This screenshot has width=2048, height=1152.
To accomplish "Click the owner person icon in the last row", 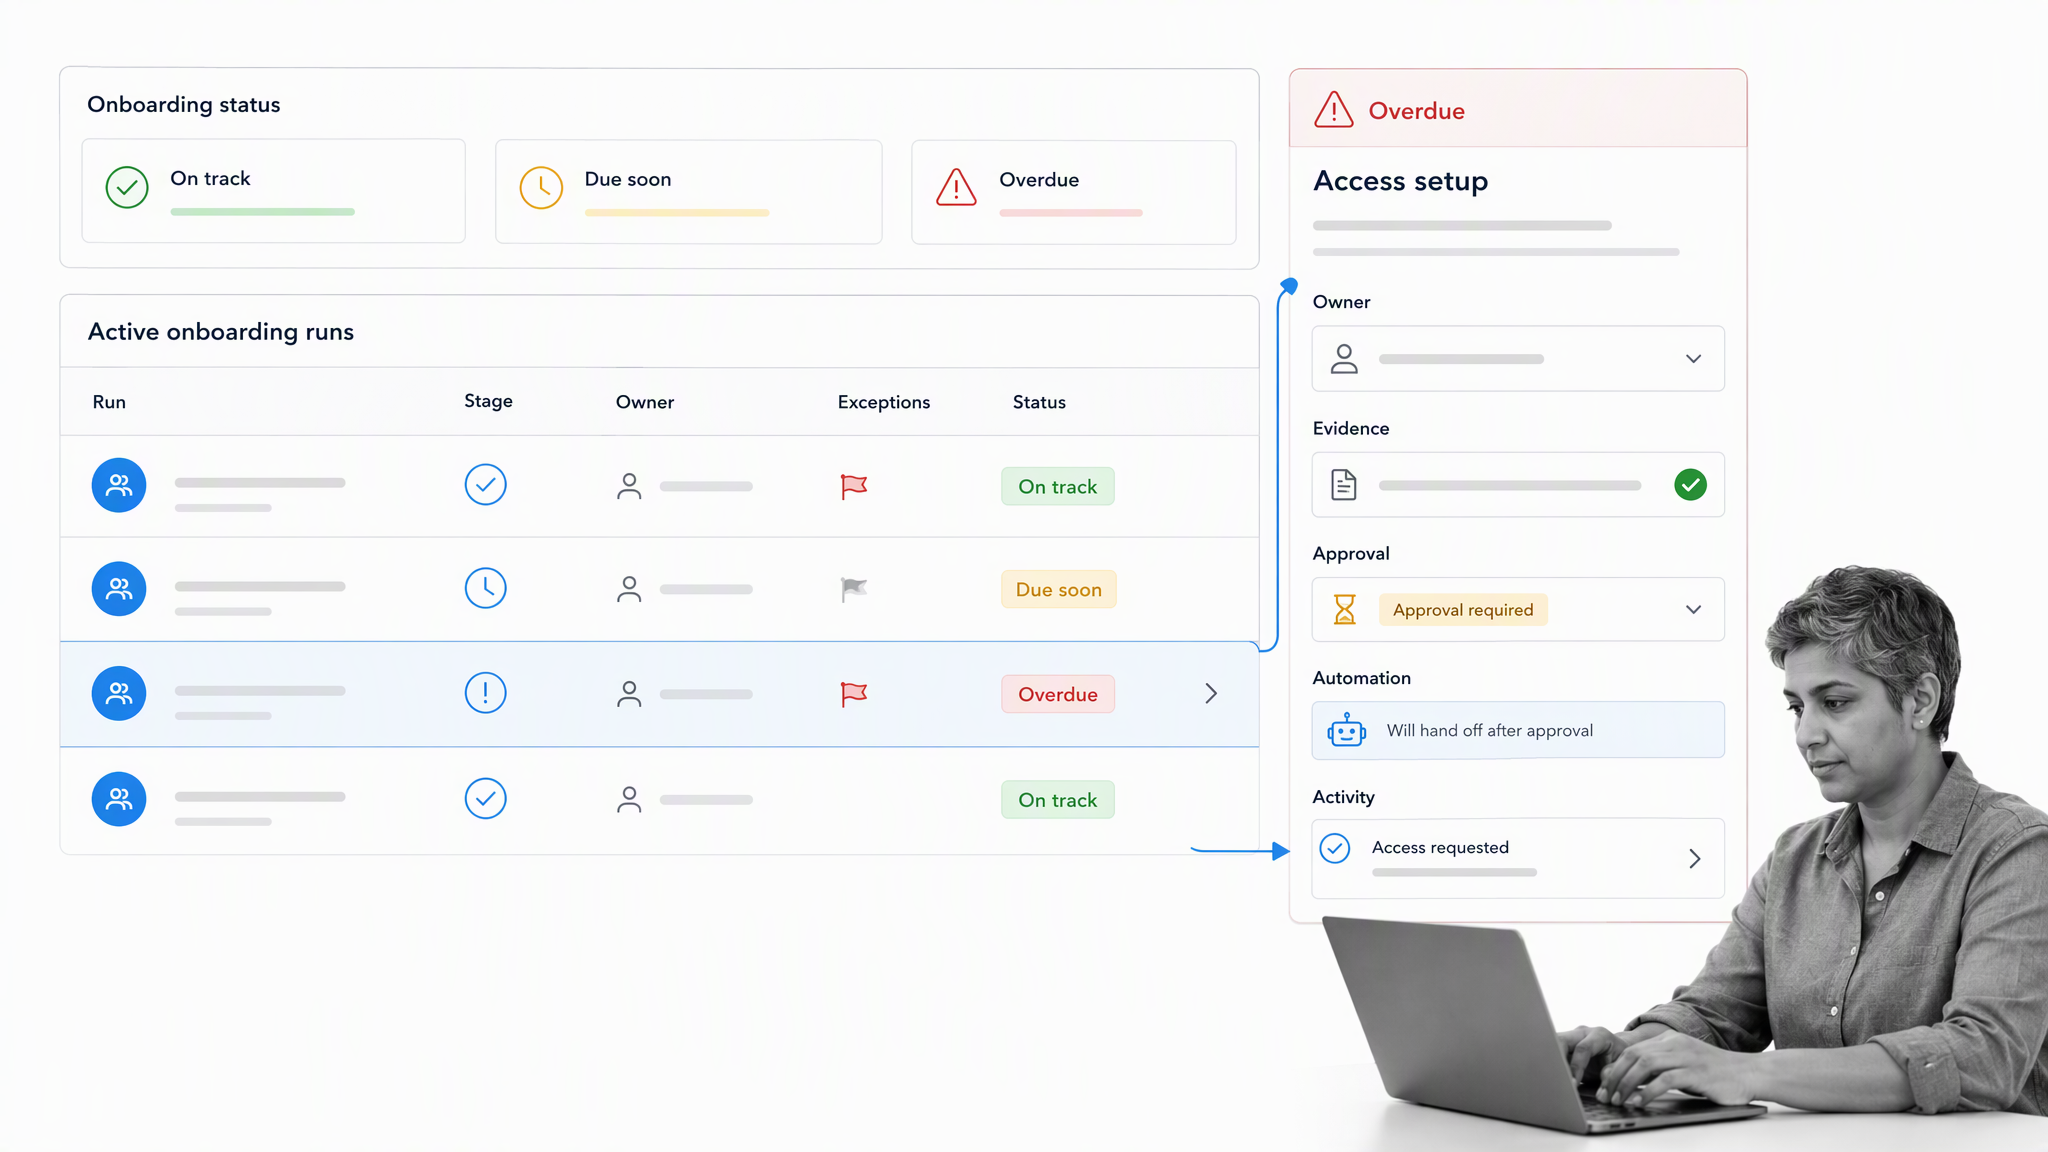I will [x=629, y=799].
